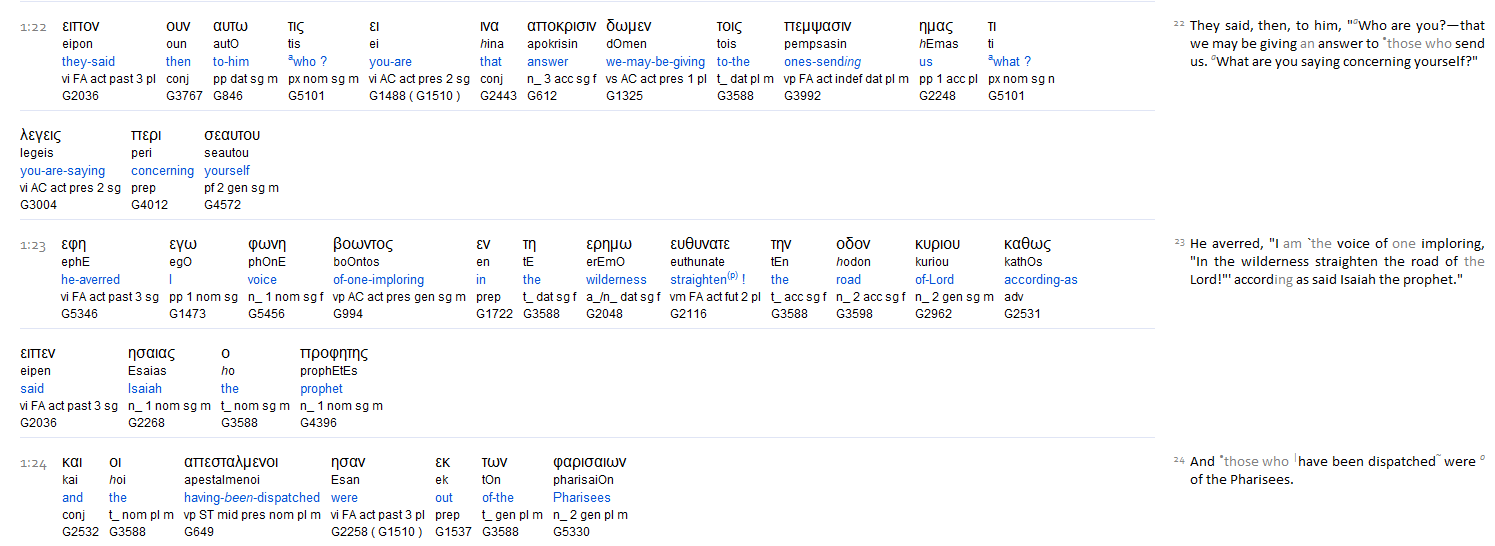This screenshot has width=1495, height=546.
Task: Select the "we-may-be-giving" gloss link
Action: pos(655,61)
